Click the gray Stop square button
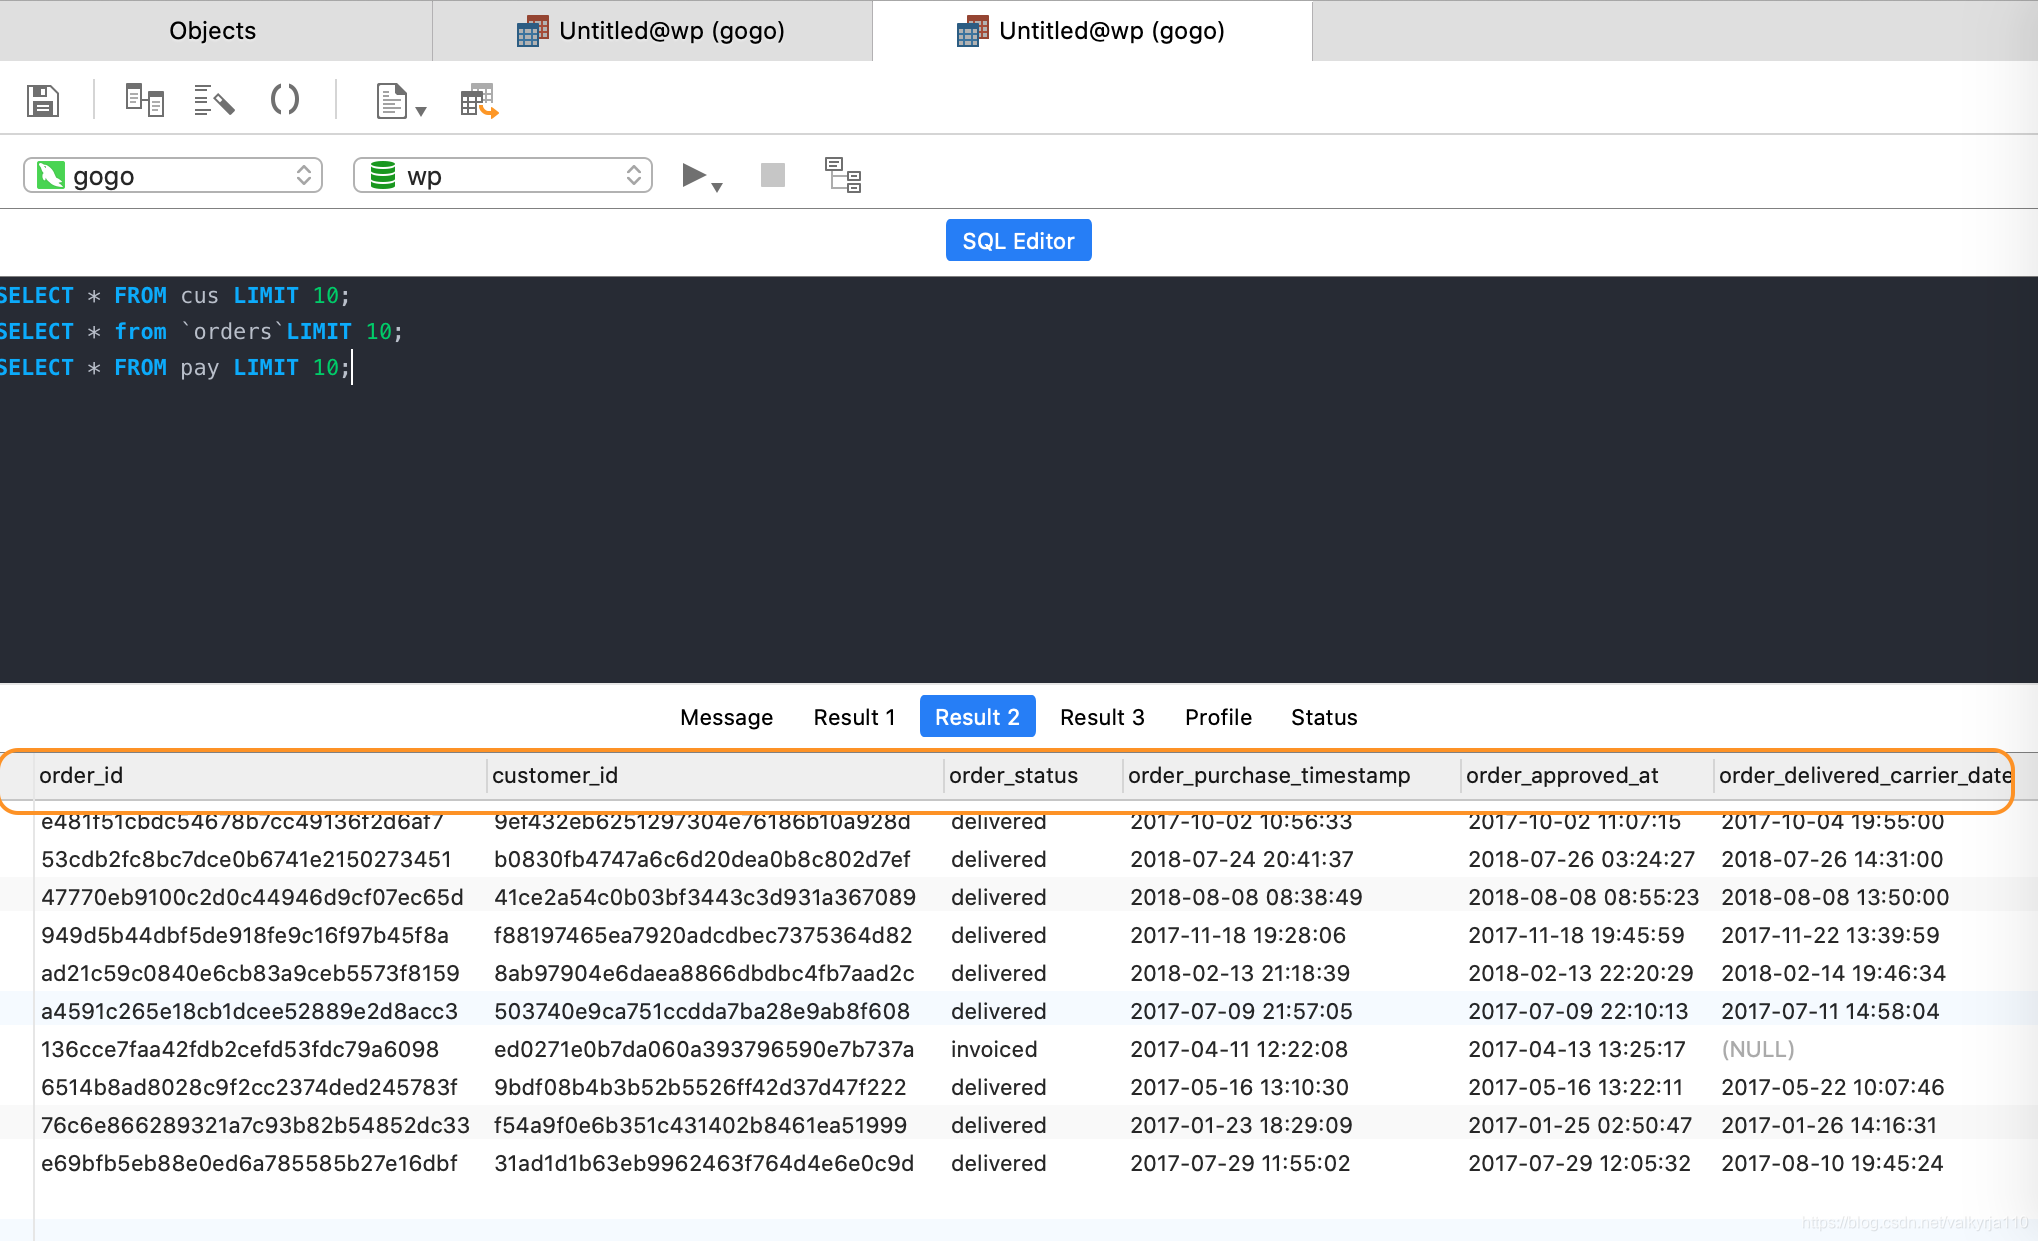The width and height of the screenshot is (2038, 1241). tap(772, 175)
